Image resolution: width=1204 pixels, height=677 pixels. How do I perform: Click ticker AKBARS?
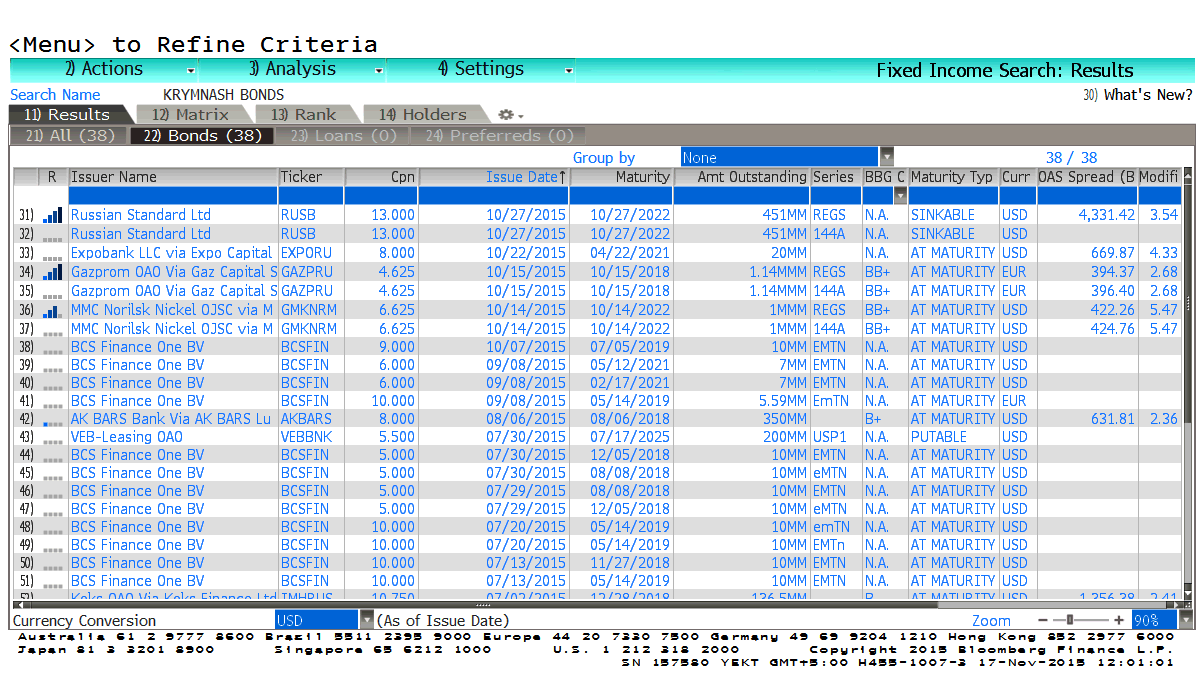(x=306, y=419)
